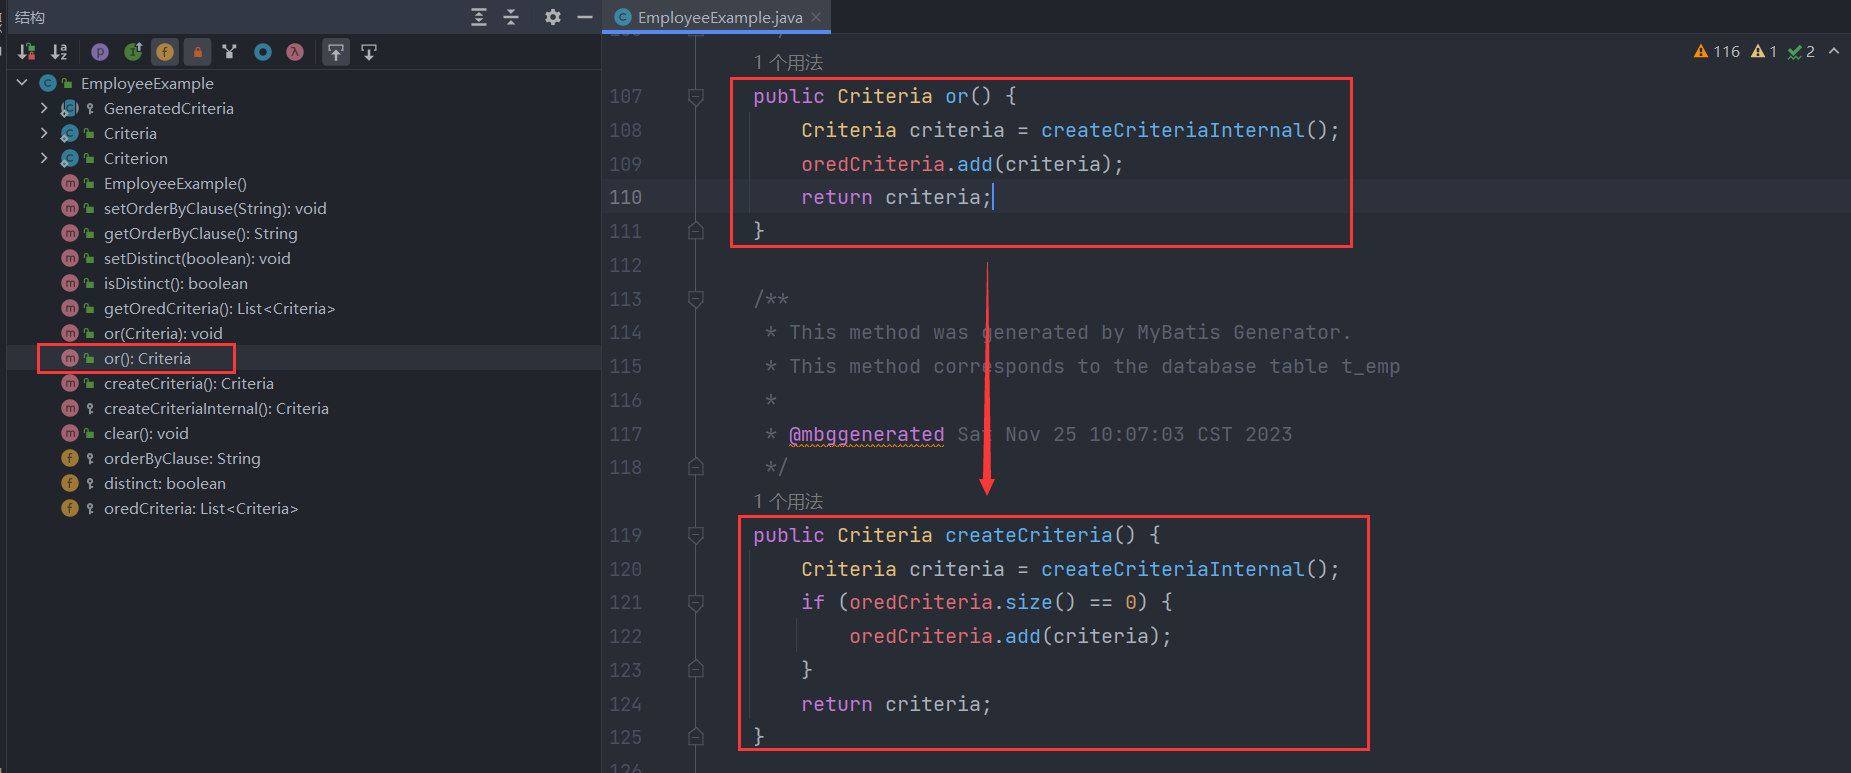Select distinct: boolean field
This screenshot has width=1851, height=773.
(x=164, y=483)
